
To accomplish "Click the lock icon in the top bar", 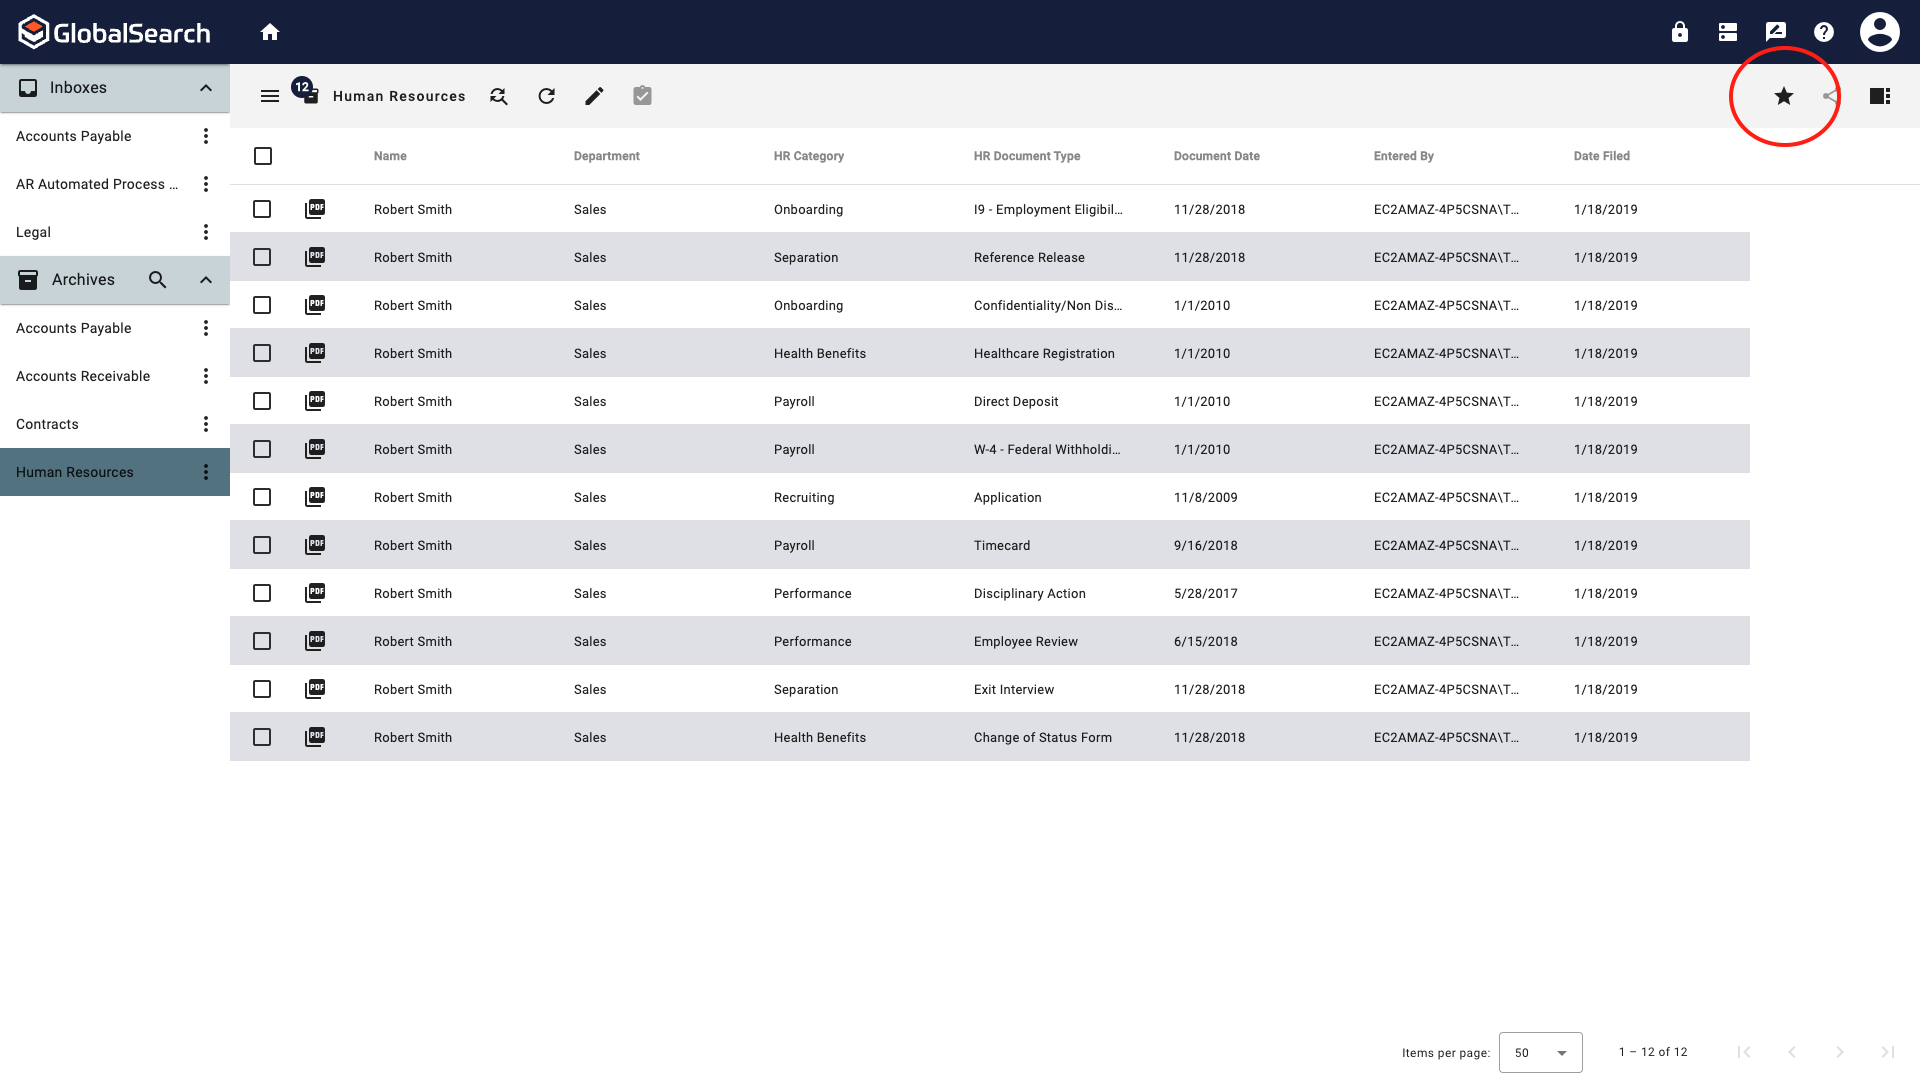I will point(1679,32).
